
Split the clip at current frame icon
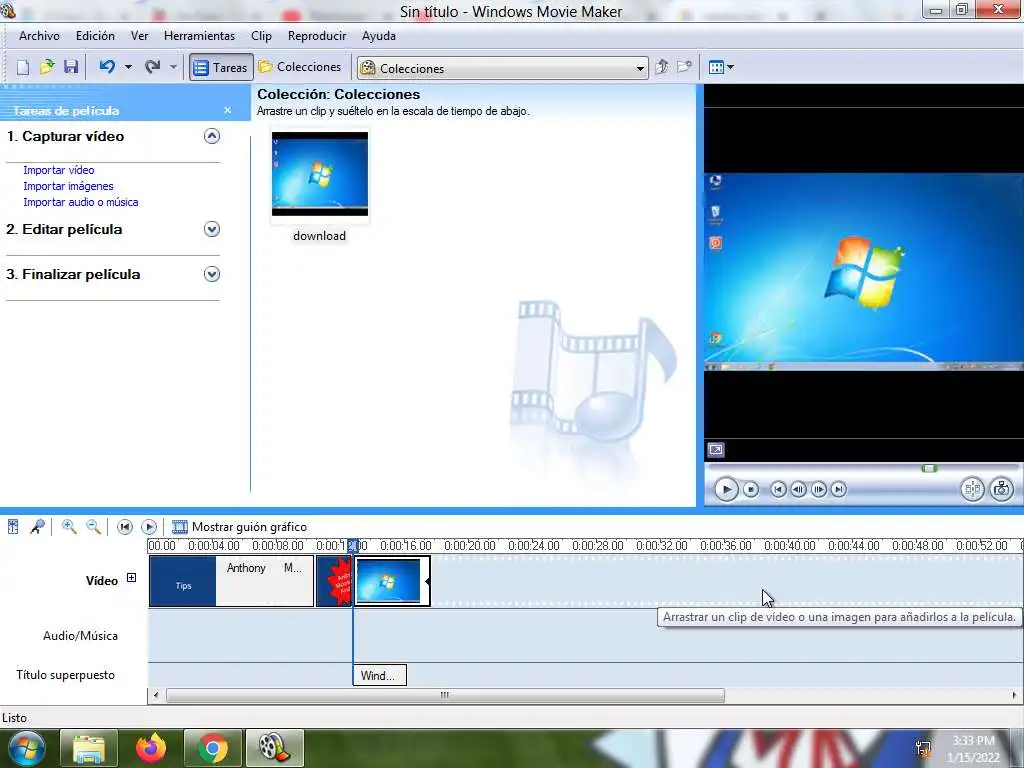[972, 489]
